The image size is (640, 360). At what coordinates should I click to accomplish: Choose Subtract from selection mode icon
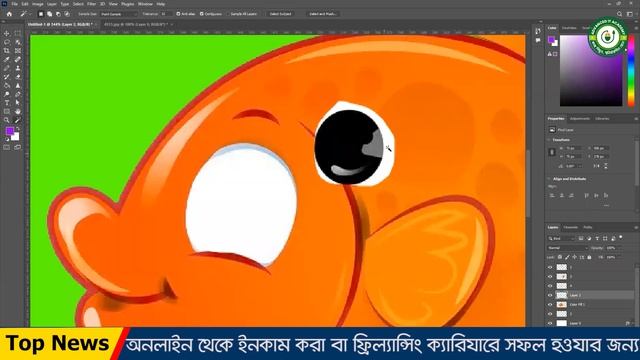58,14
